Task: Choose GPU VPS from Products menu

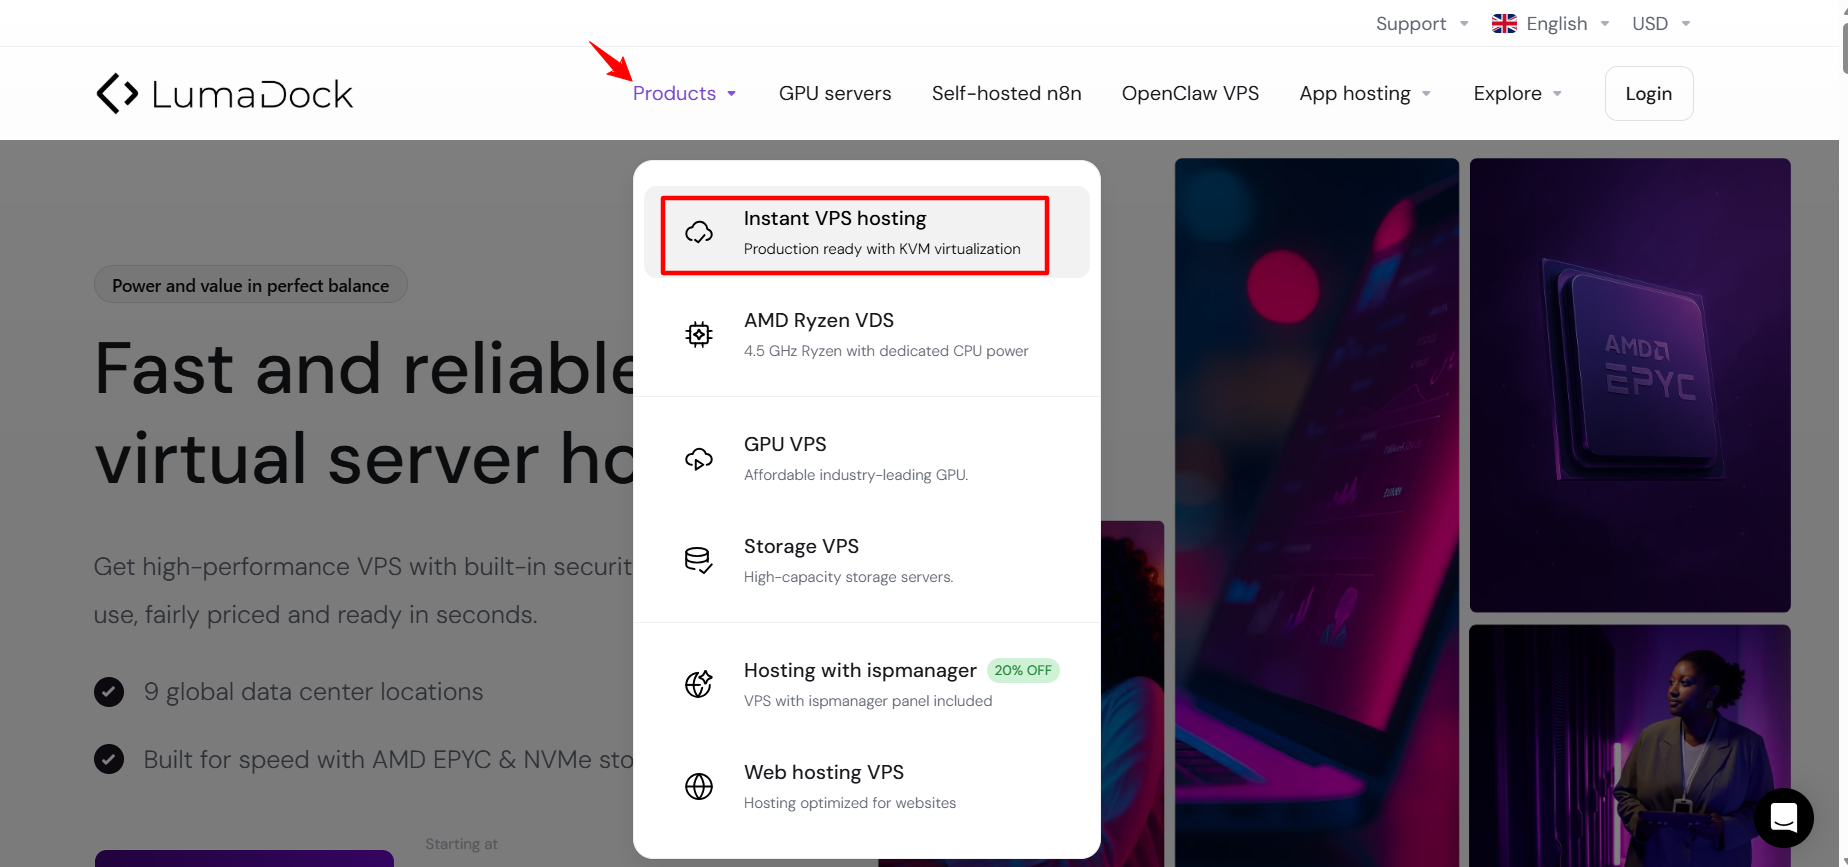Action: click(866, 458)
